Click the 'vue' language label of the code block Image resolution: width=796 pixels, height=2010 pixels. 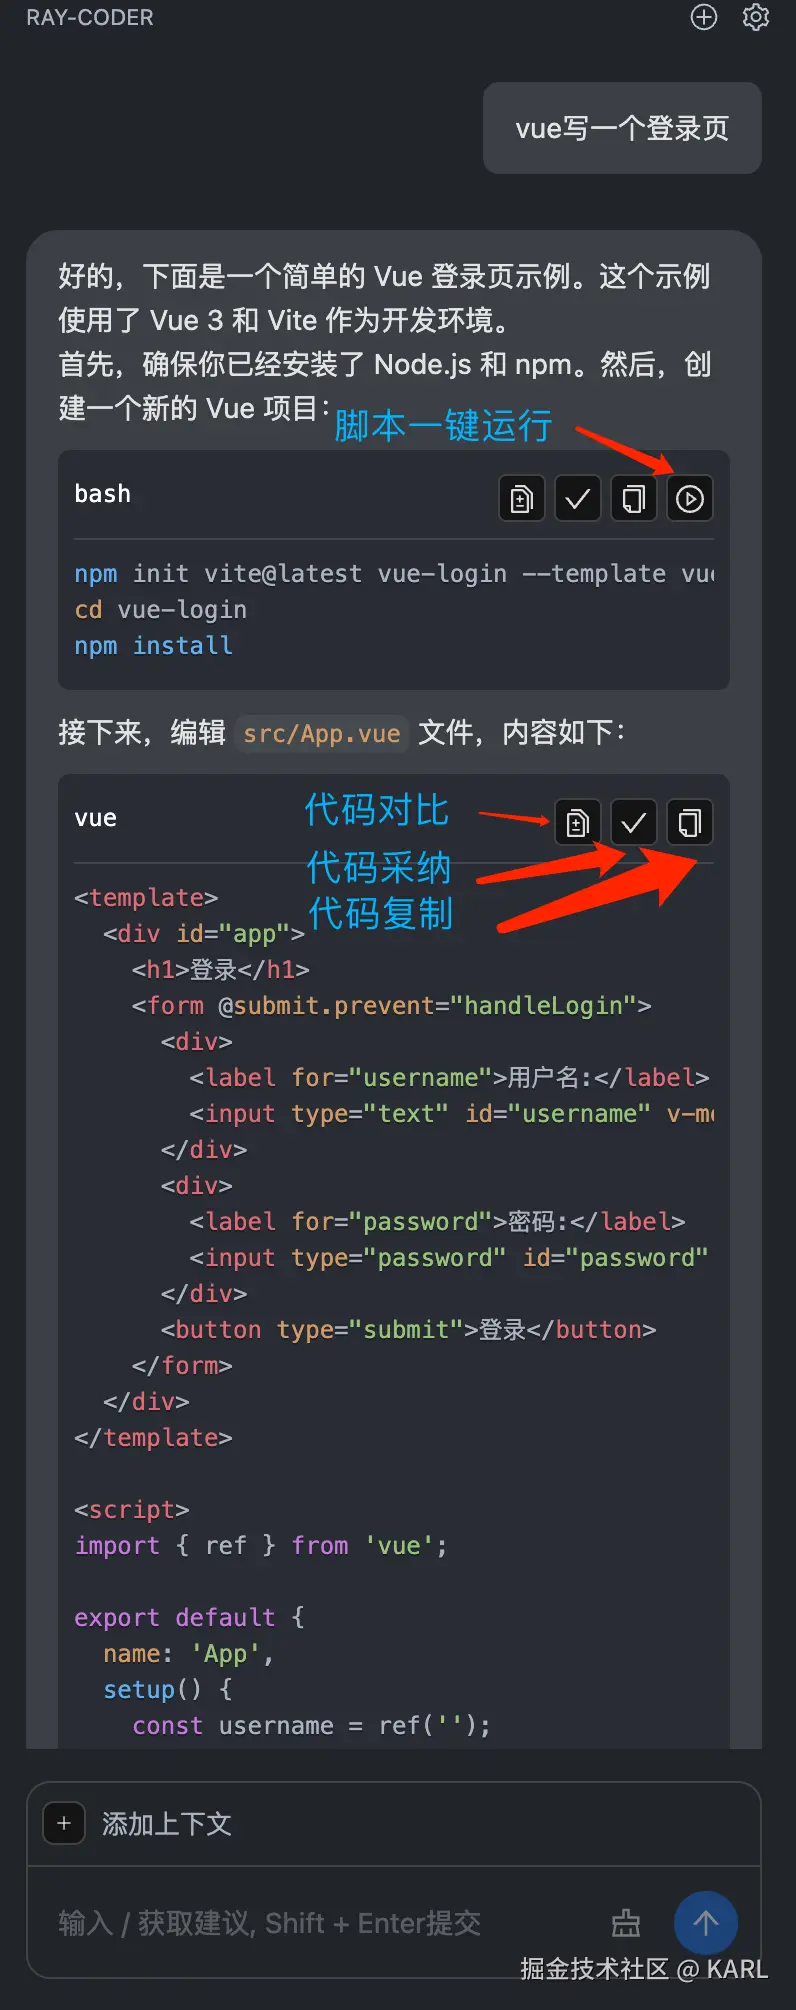[x=95, y=818]
